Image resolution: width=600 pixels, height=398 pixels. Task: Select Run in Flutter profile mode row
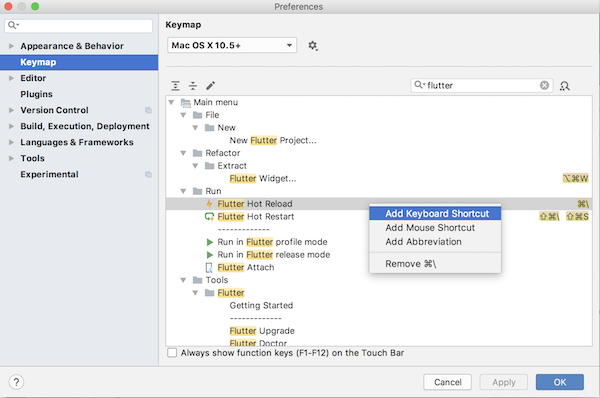tap(379, 242)
